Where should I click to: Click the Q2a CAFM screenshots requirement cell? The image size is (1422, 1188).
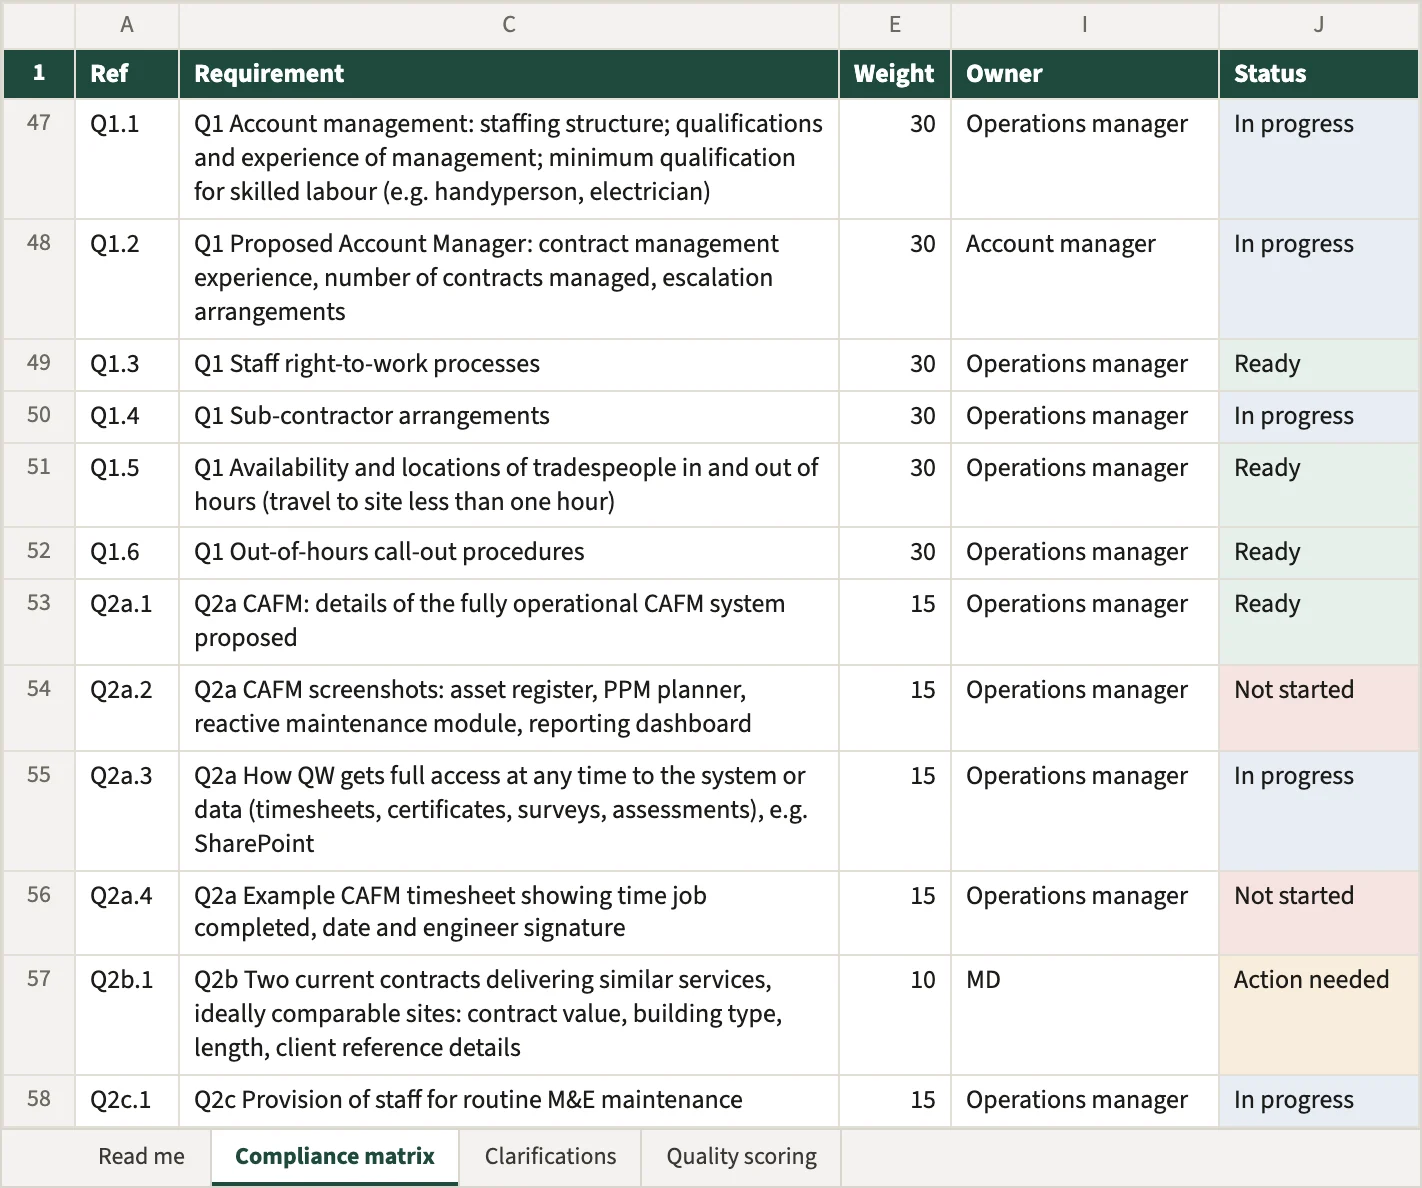click(x=509, y=708)
